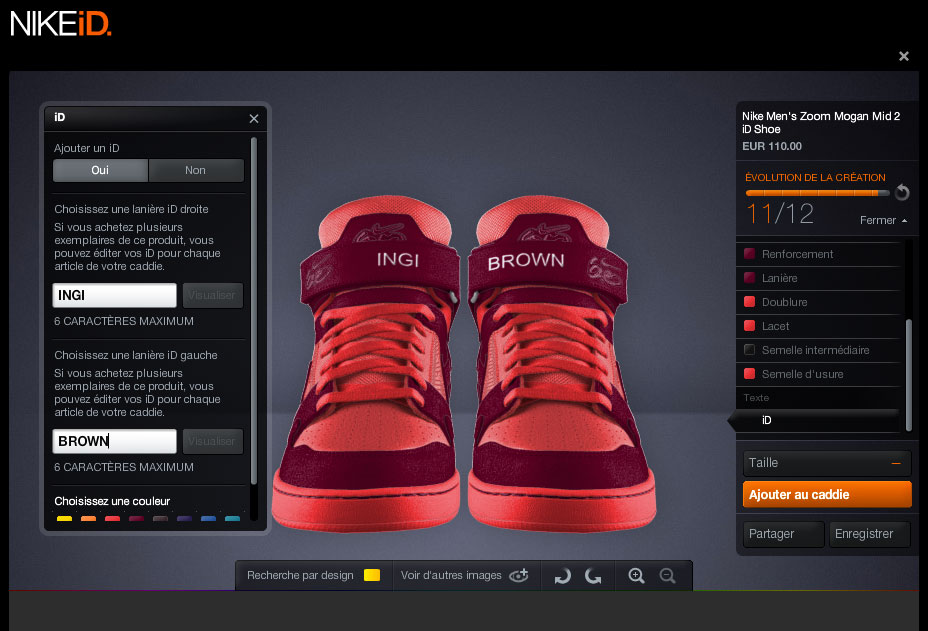Select Semelle intermédiaire in the parts list
This screenshot has height=631, width=928.
[814, 350]
